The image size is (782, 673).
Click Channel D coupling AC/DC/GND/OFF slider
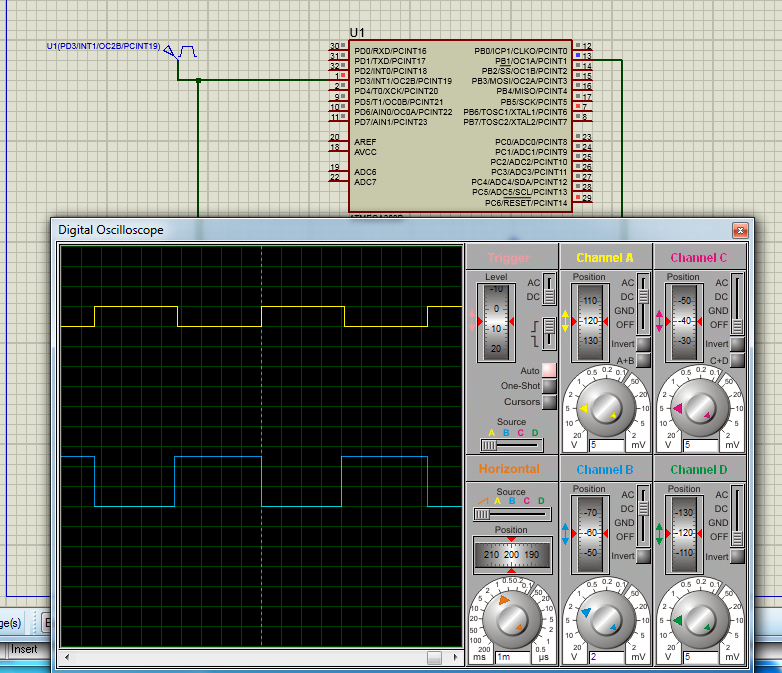(737, 516)
